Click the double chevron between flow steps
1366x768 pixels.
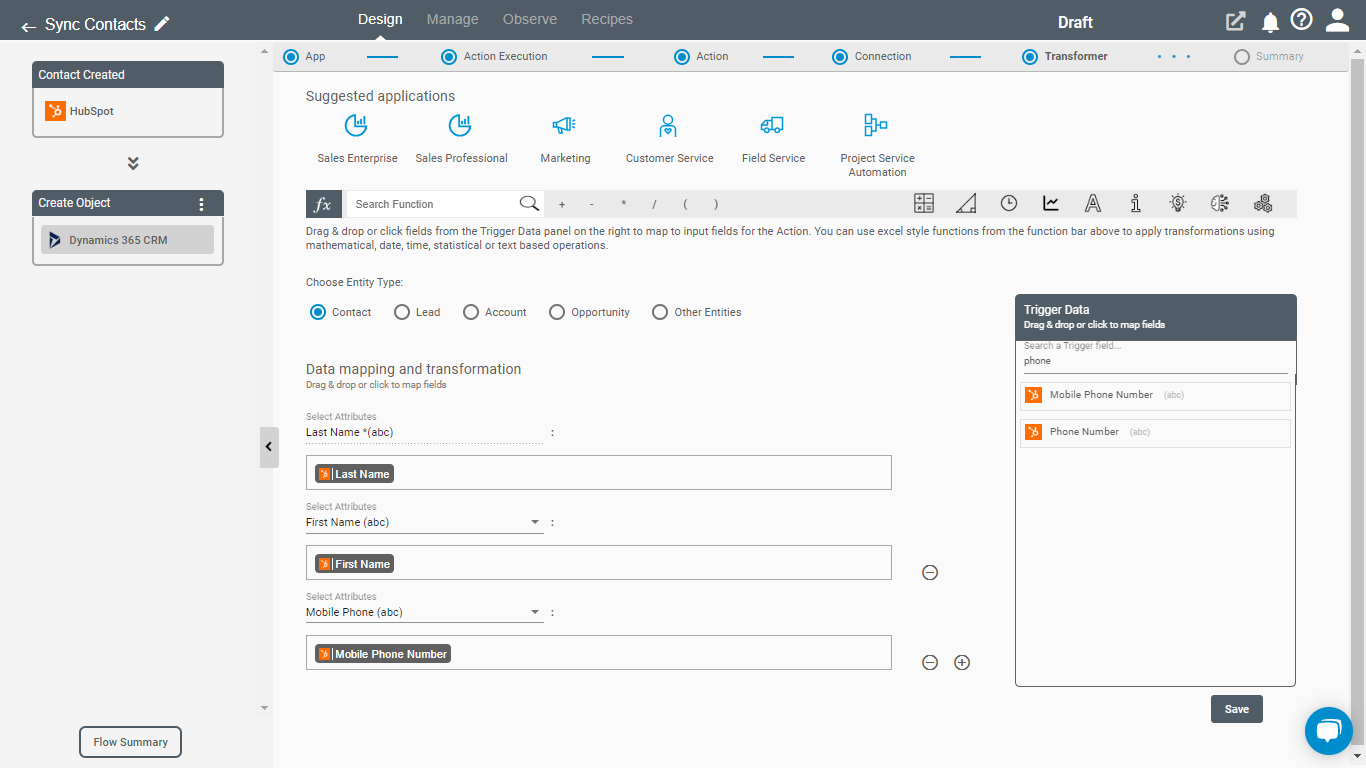[x=133, y=163]
